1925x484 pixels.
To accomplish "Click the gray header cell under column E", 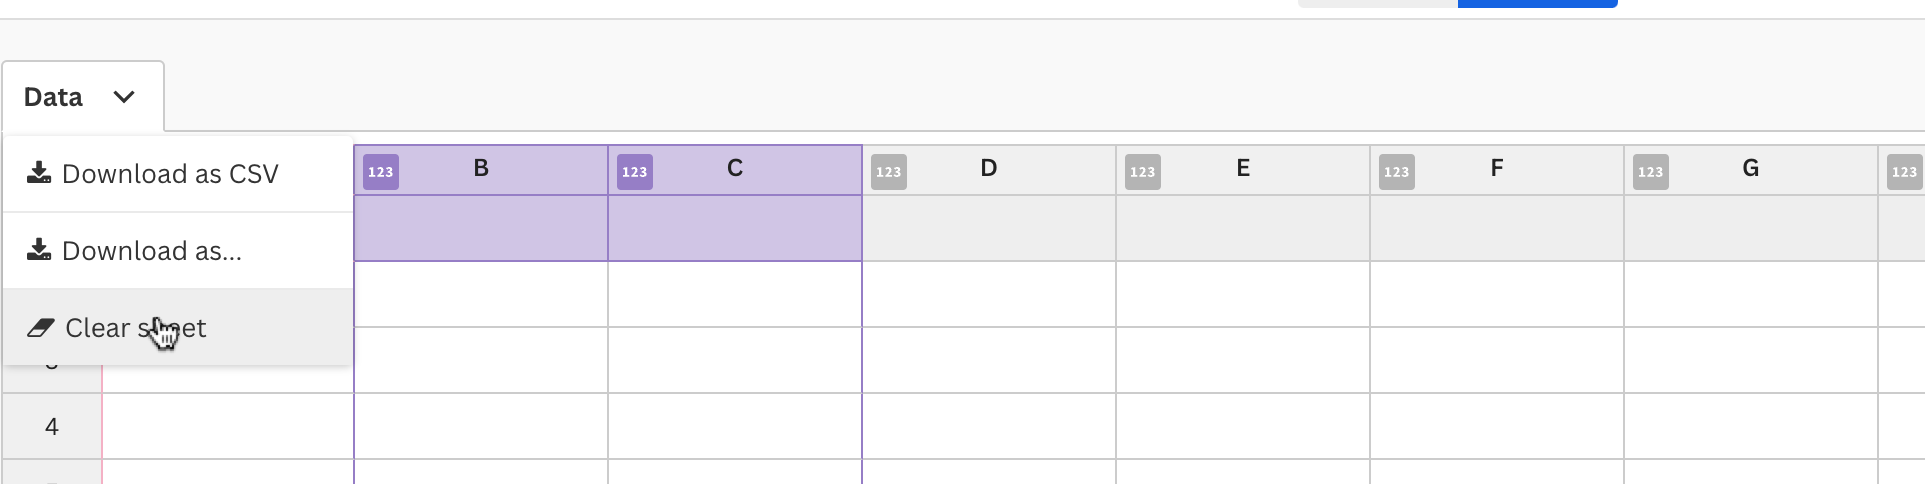I will point(1243,228).
